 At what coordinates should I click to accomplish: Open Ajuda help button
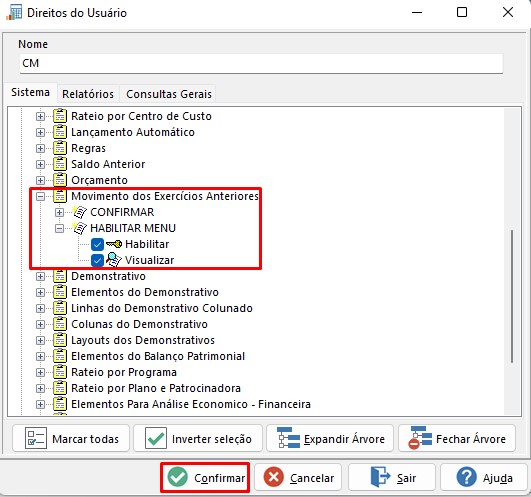point(484,477)
